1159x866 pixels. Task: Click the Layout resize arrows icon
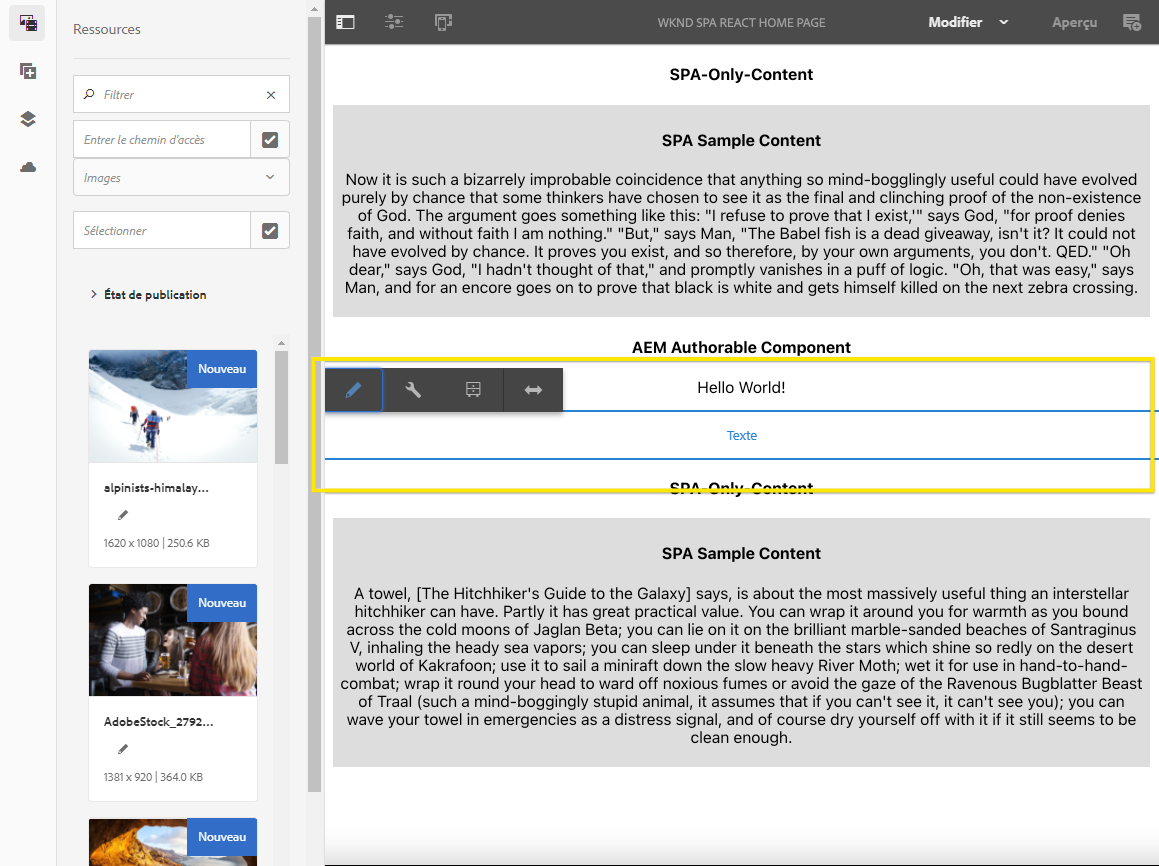coord(533,389)
